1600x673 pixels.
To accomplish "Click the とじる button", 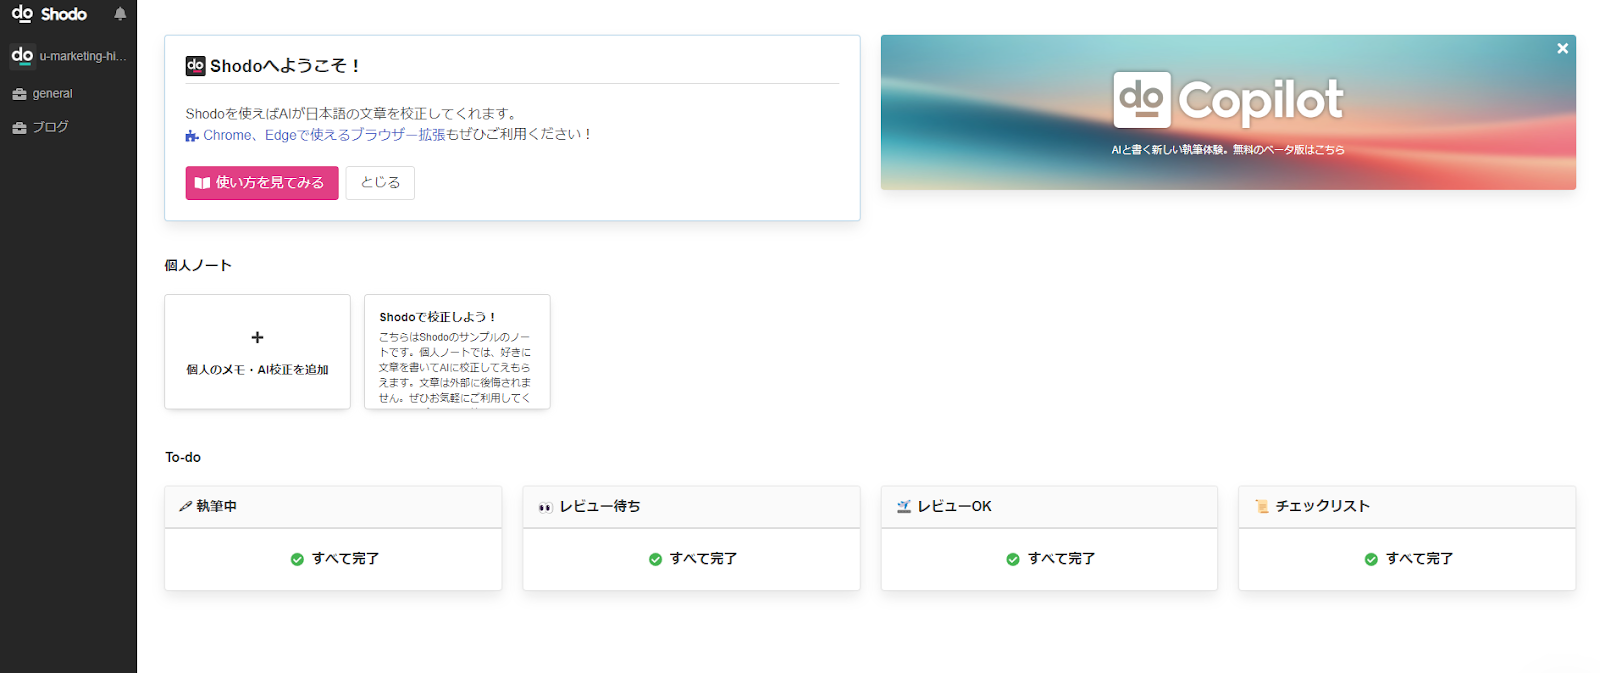I will coord(380,183).
